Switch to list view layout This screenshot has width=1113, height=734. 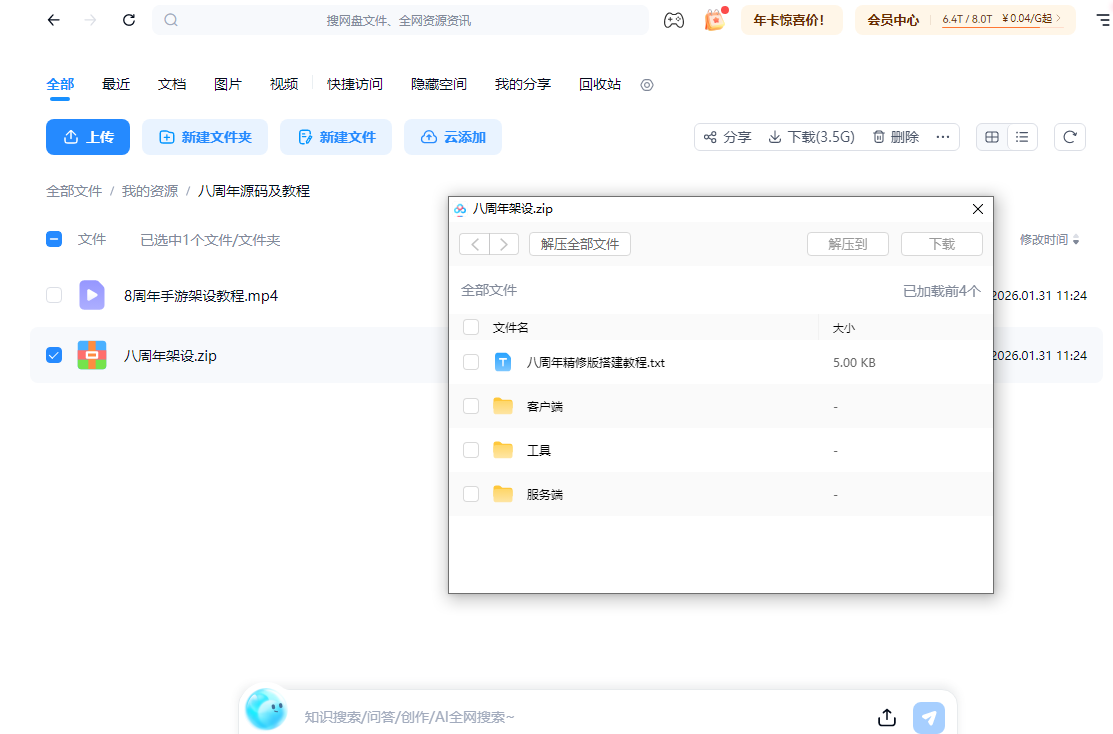coord(1022,137)
